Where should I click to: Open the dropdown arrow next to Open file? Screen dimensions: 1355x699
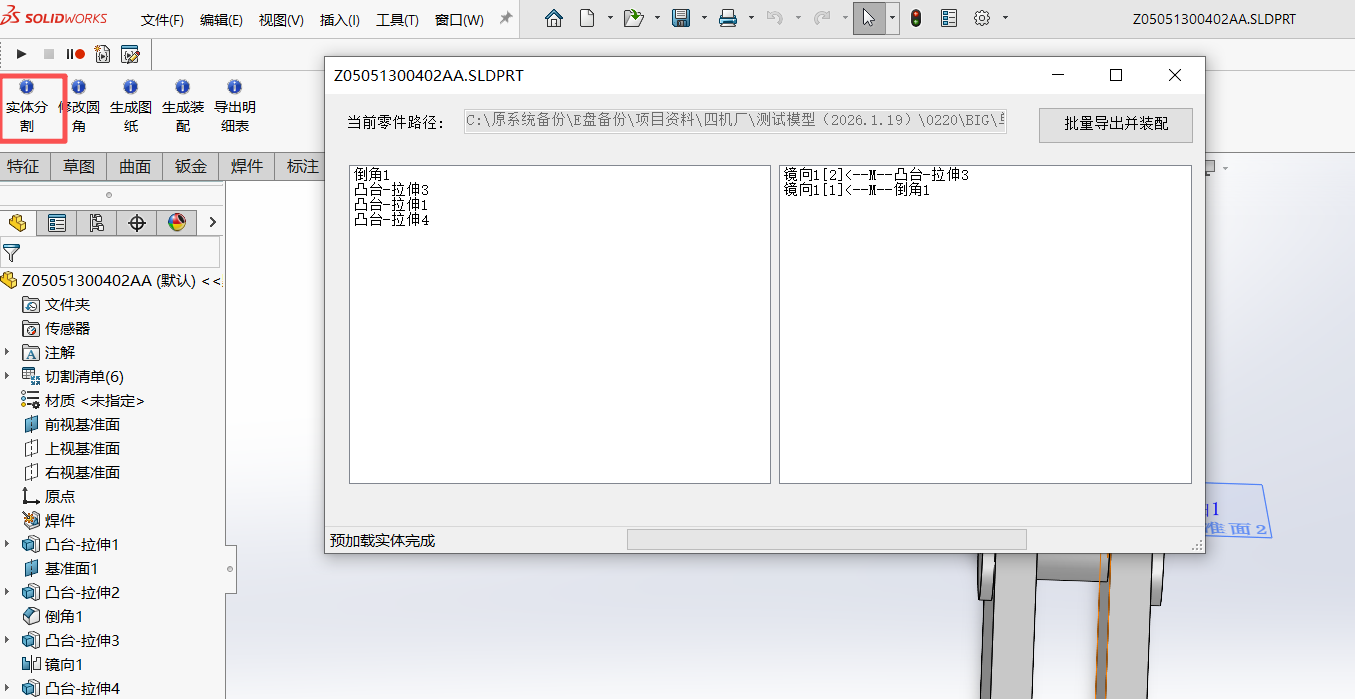(x=657, y=18)
